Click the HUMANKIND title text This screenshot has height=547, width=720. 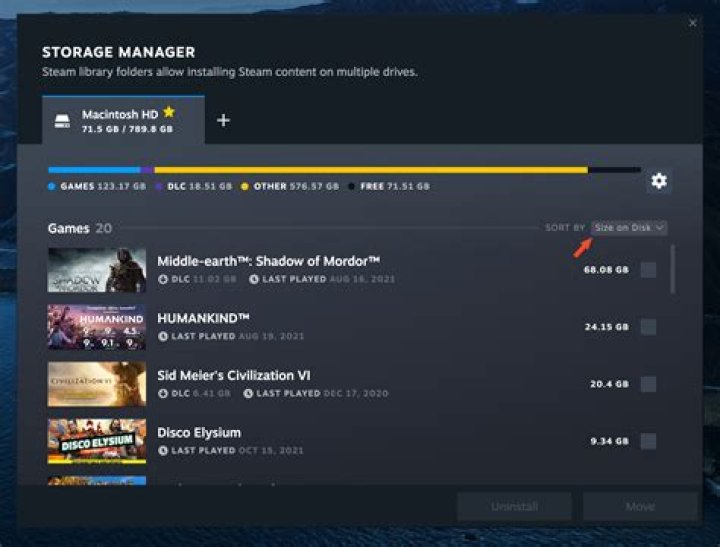(203, 318)
